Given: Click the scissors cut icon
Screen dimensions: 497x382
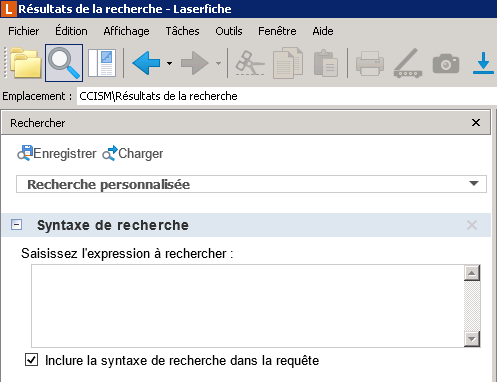Looking at the screenshot, I should click(x=250, y=63).
